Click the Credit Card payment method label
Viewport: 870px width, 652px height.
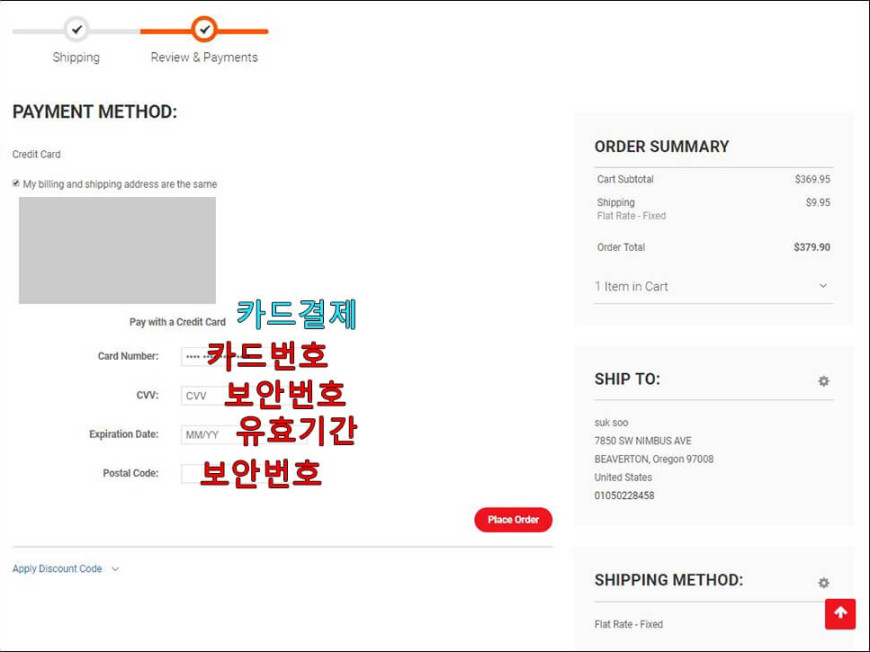coord(37,154)
